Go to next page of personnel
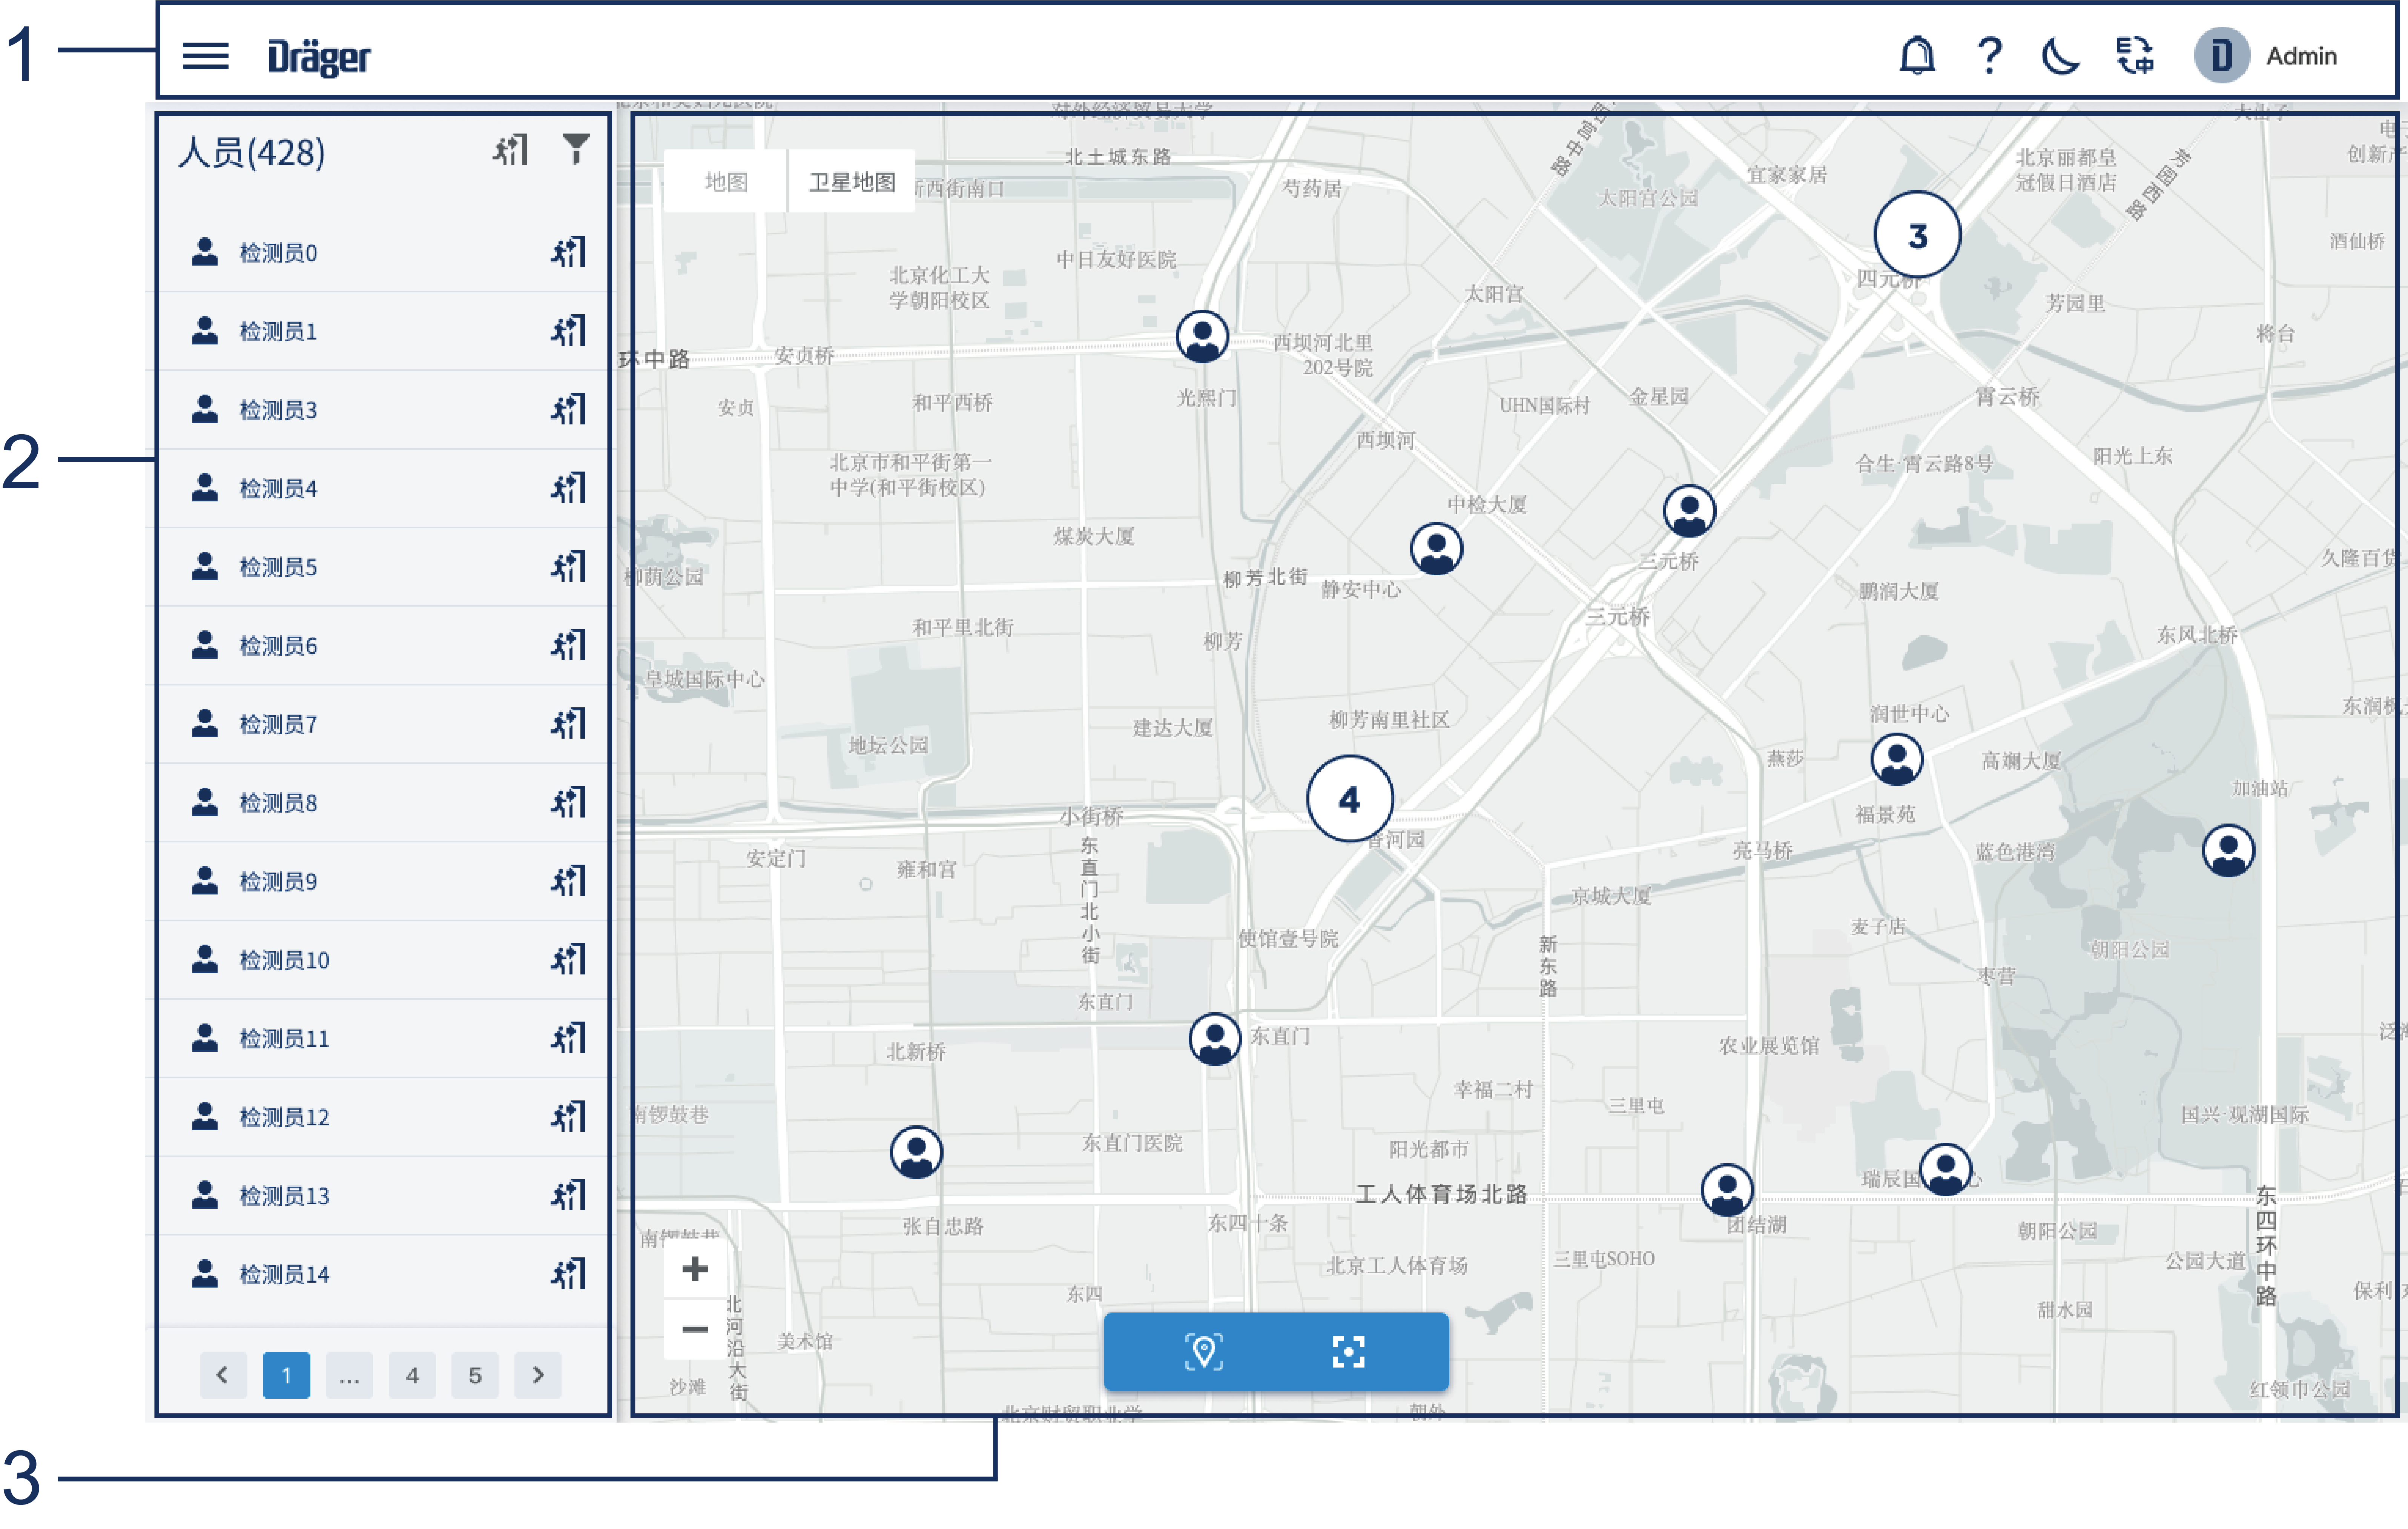2408x1529 pixels. (x=538, y=1375)
